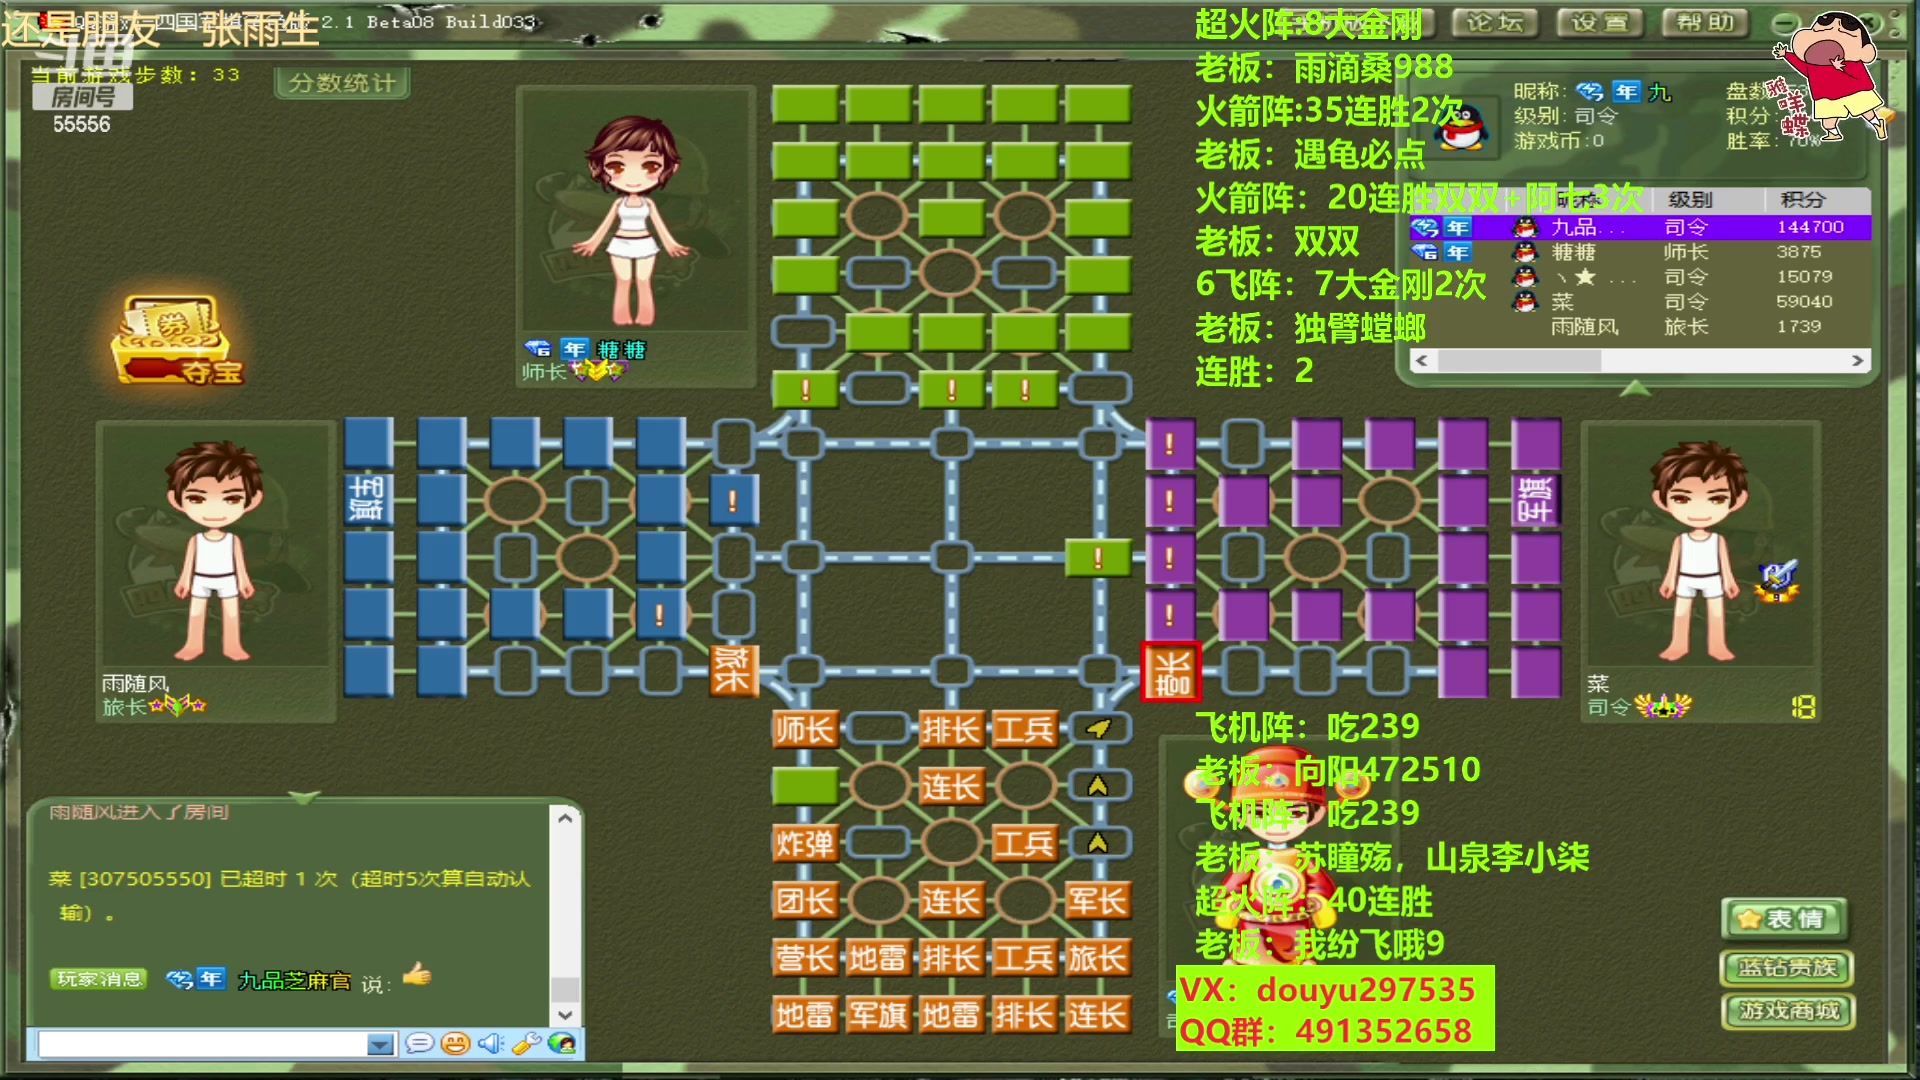Click the player list horizontal scrollbar thumb
The width and height of the screenshot is (1920, 1080).
pos(1518,360)
